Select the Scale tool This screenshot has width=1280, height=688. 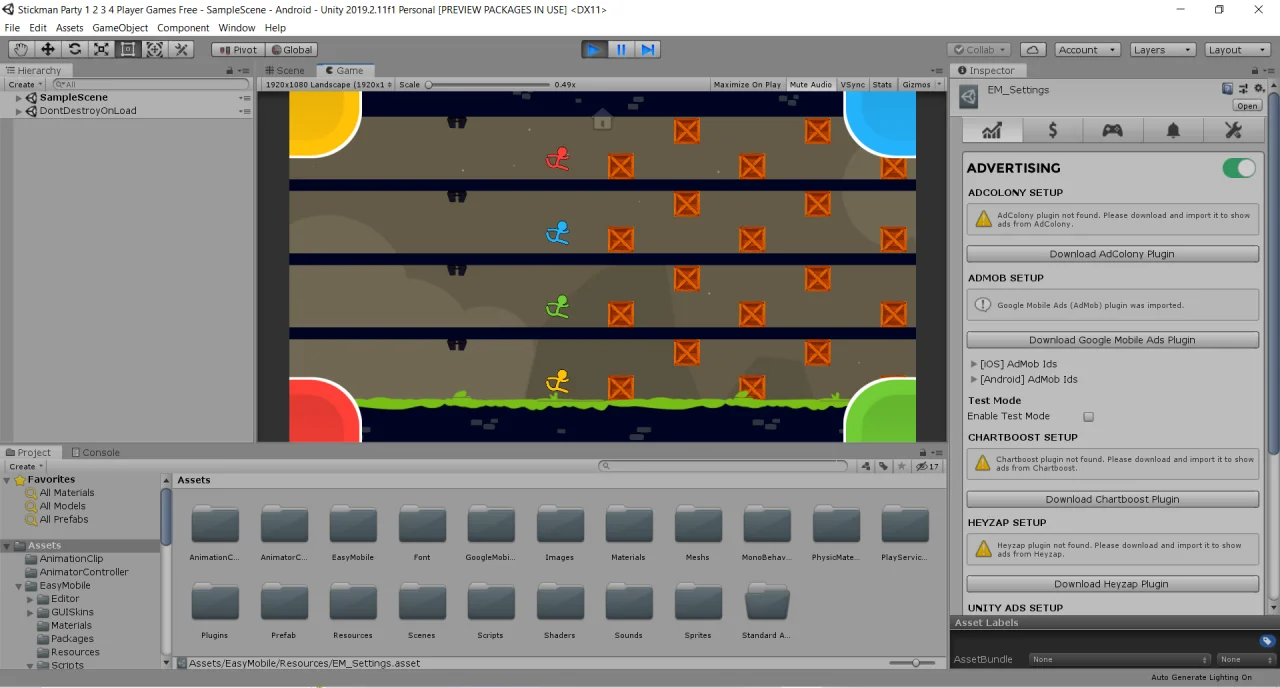(101, 49)
